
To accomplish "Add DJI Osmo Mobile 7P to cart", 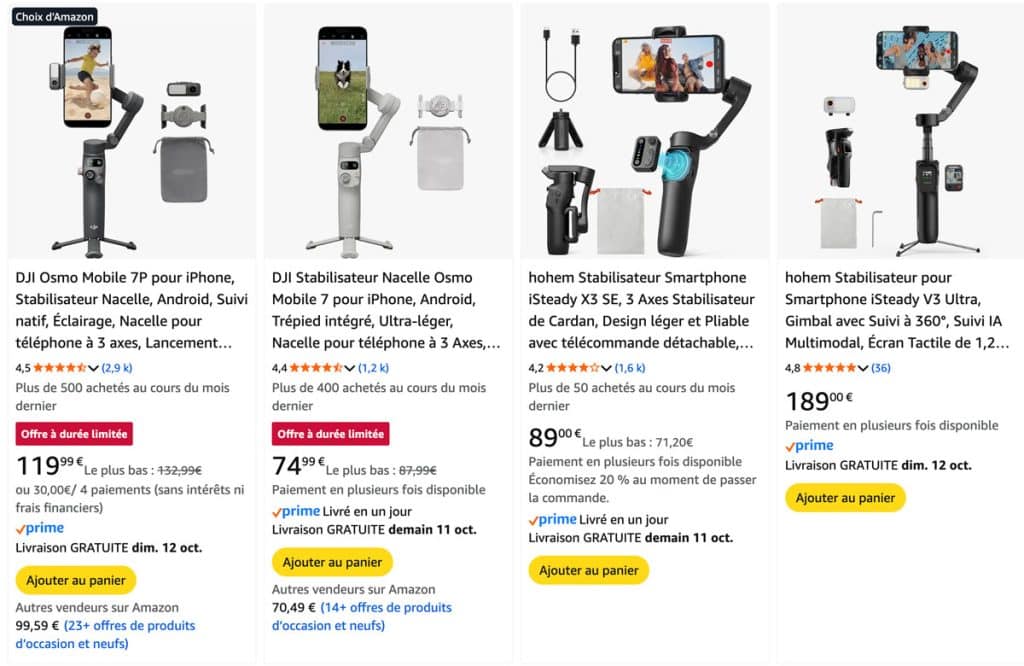I will point(76,580).
